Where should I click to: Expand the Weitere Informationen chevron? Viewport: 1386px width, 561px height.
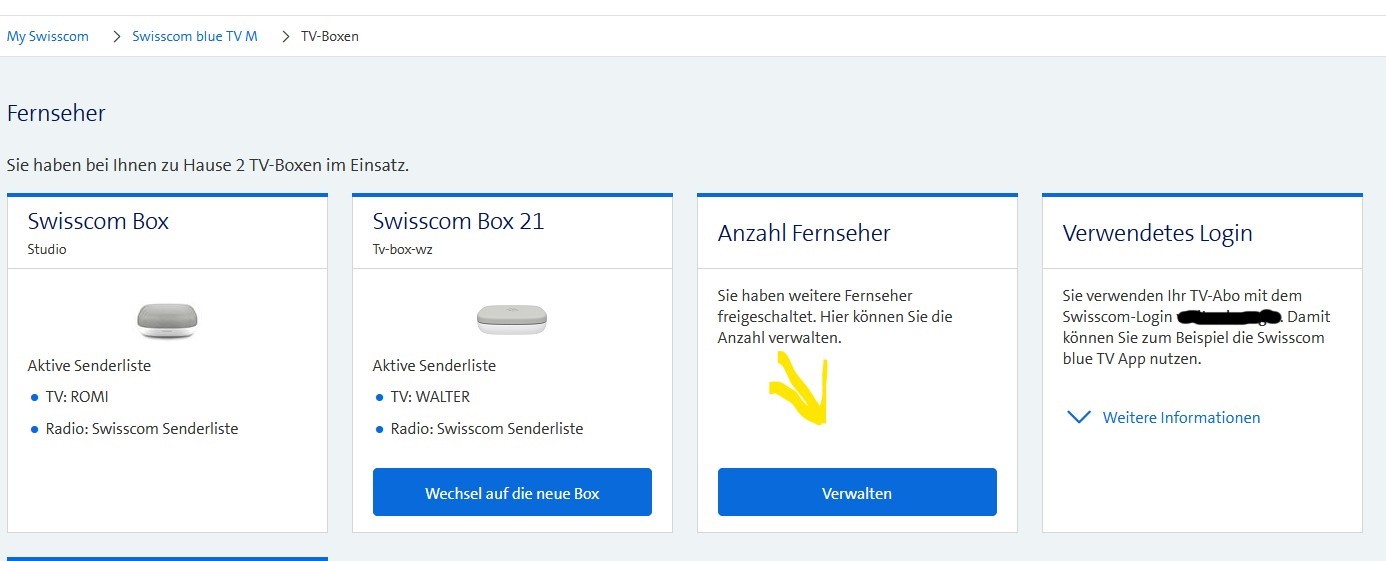(x=1079, y=417)
